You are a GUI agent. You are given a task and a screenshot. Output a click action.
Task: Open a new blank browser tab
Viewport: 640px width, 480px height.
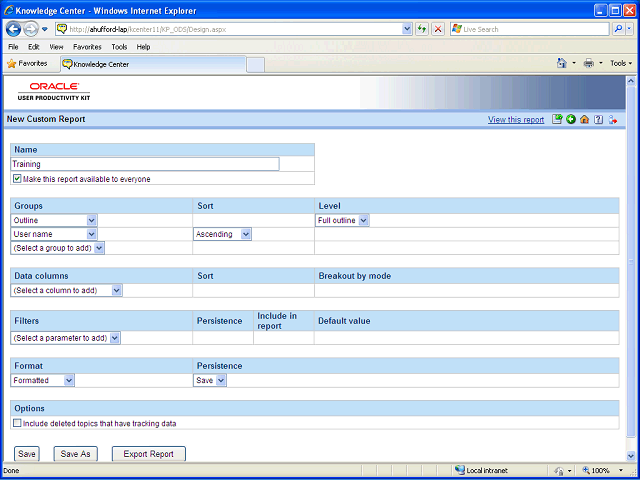click(256, 65)
